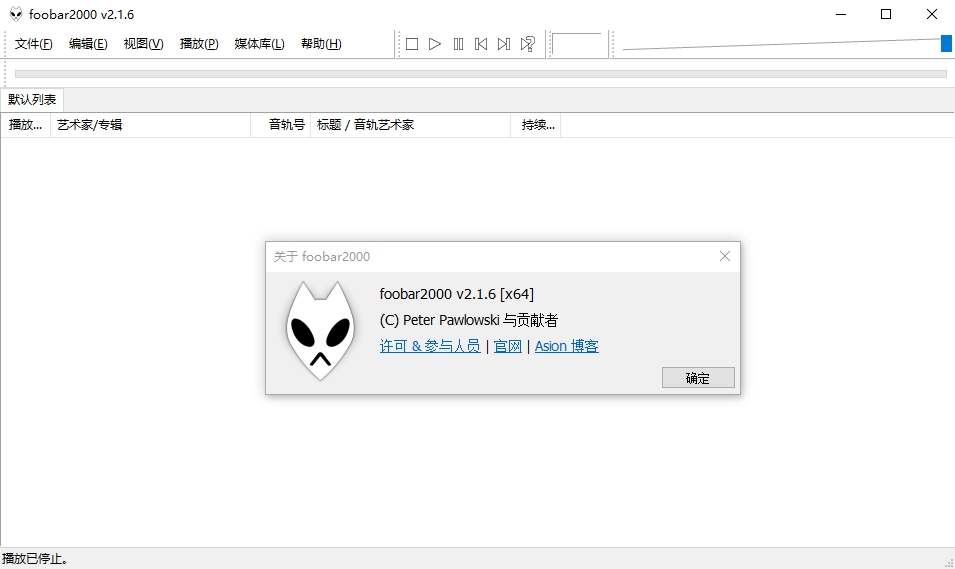Screen dimensions: 955x569
Task: Open the 视图(V) menu
Action: [143, 44]
